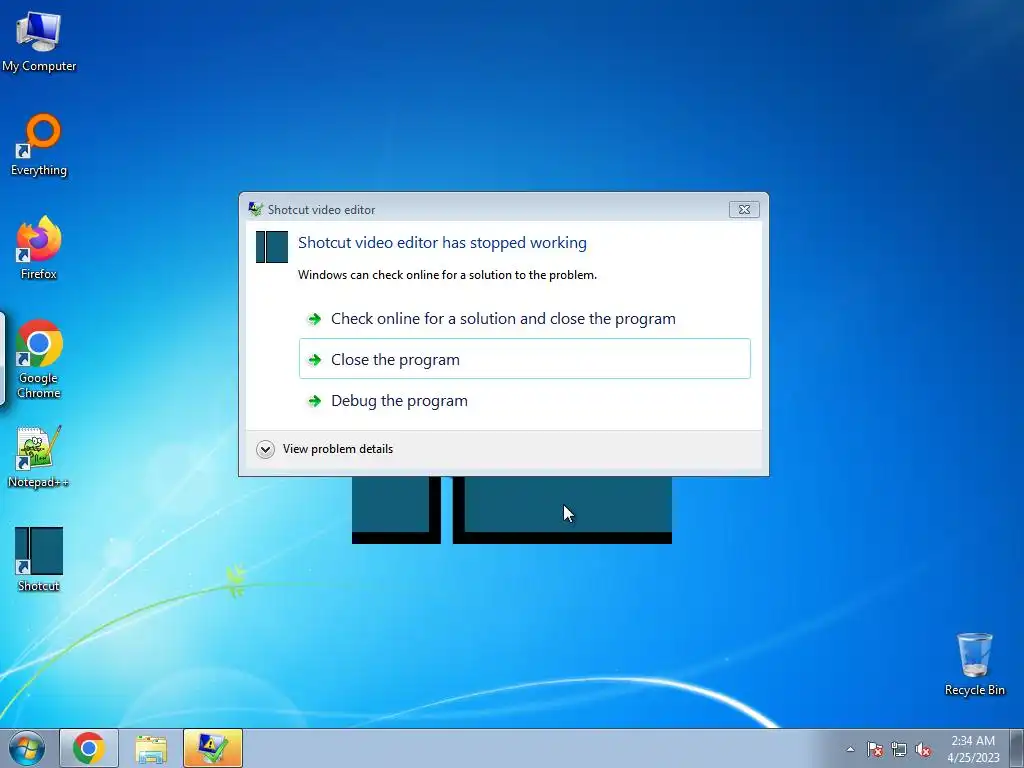Choose Debug the program
This screenshot has height=768, width=1024.
click(524, 400)
